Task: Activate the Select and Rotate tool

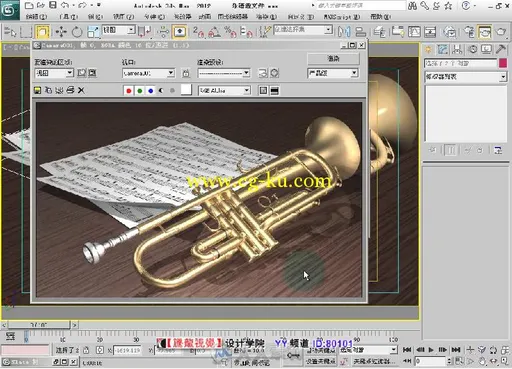Action: [x=77, y=32]
